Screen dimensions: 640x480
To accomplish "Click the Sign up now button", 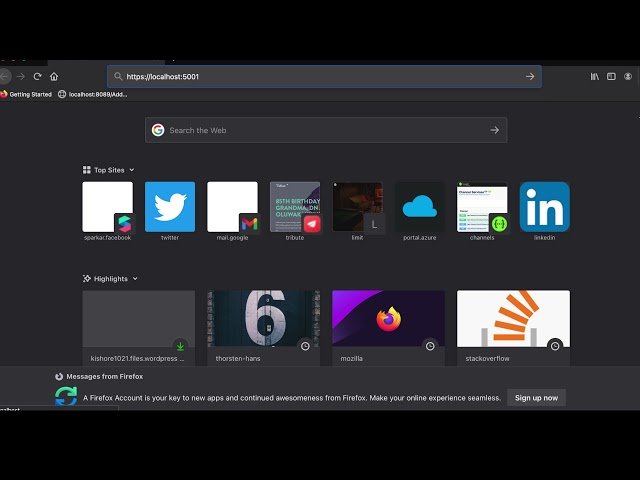I will tap(536, 398).
